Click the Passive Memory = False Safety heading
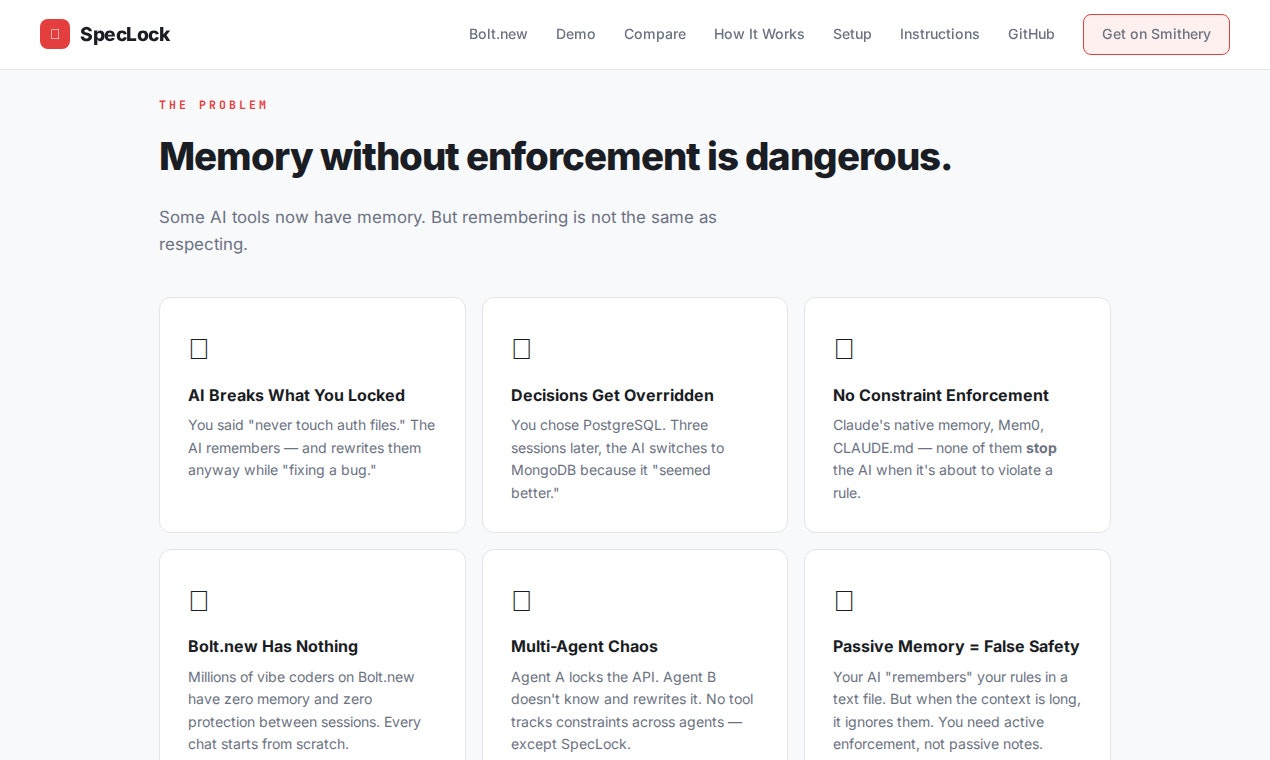Screen dimensions: 1270x760 pyautogui.click(x=956, y=646)
